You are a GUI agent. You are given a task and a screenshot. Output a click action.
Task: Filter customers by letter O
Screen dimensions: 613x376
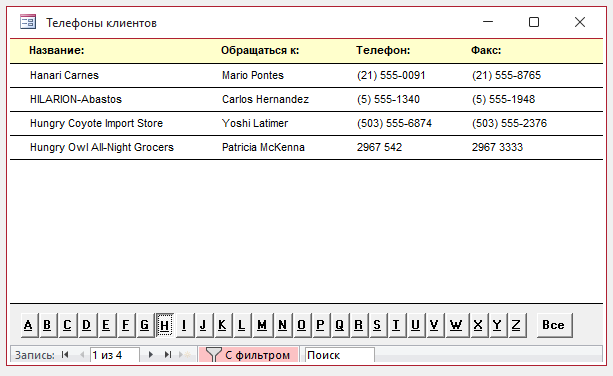[303, 325]
